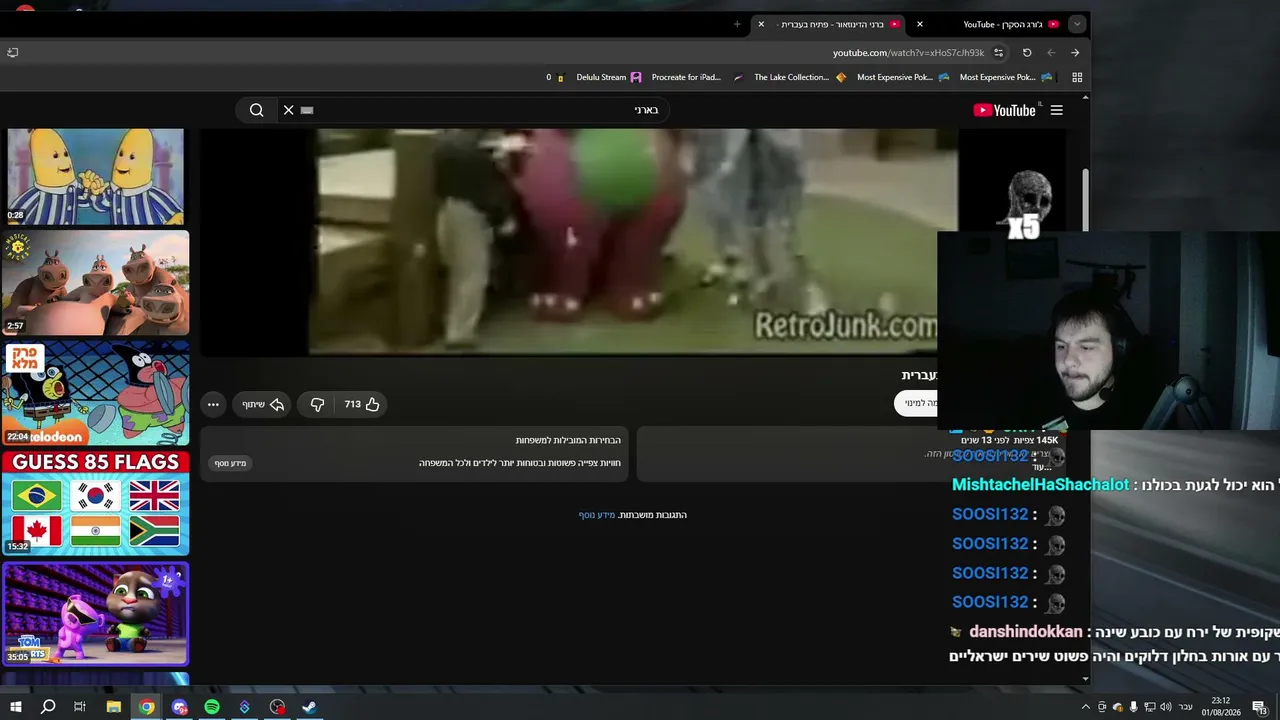Open the on-screen keyboard in search box
Image resolution: width=1280 pixels, height=720 pixels.
(x=307, y=110)
